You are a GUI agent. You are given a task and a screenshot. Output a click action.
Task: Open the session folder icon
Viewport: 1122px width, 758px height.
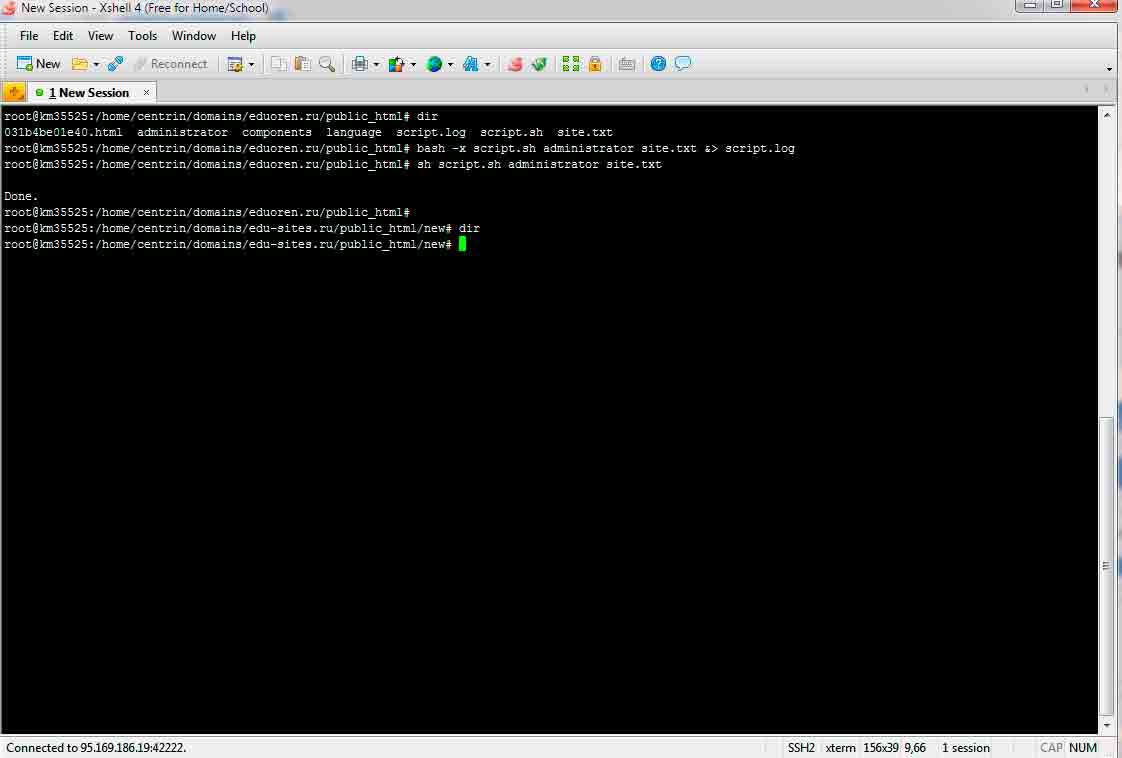click(79, 64)
